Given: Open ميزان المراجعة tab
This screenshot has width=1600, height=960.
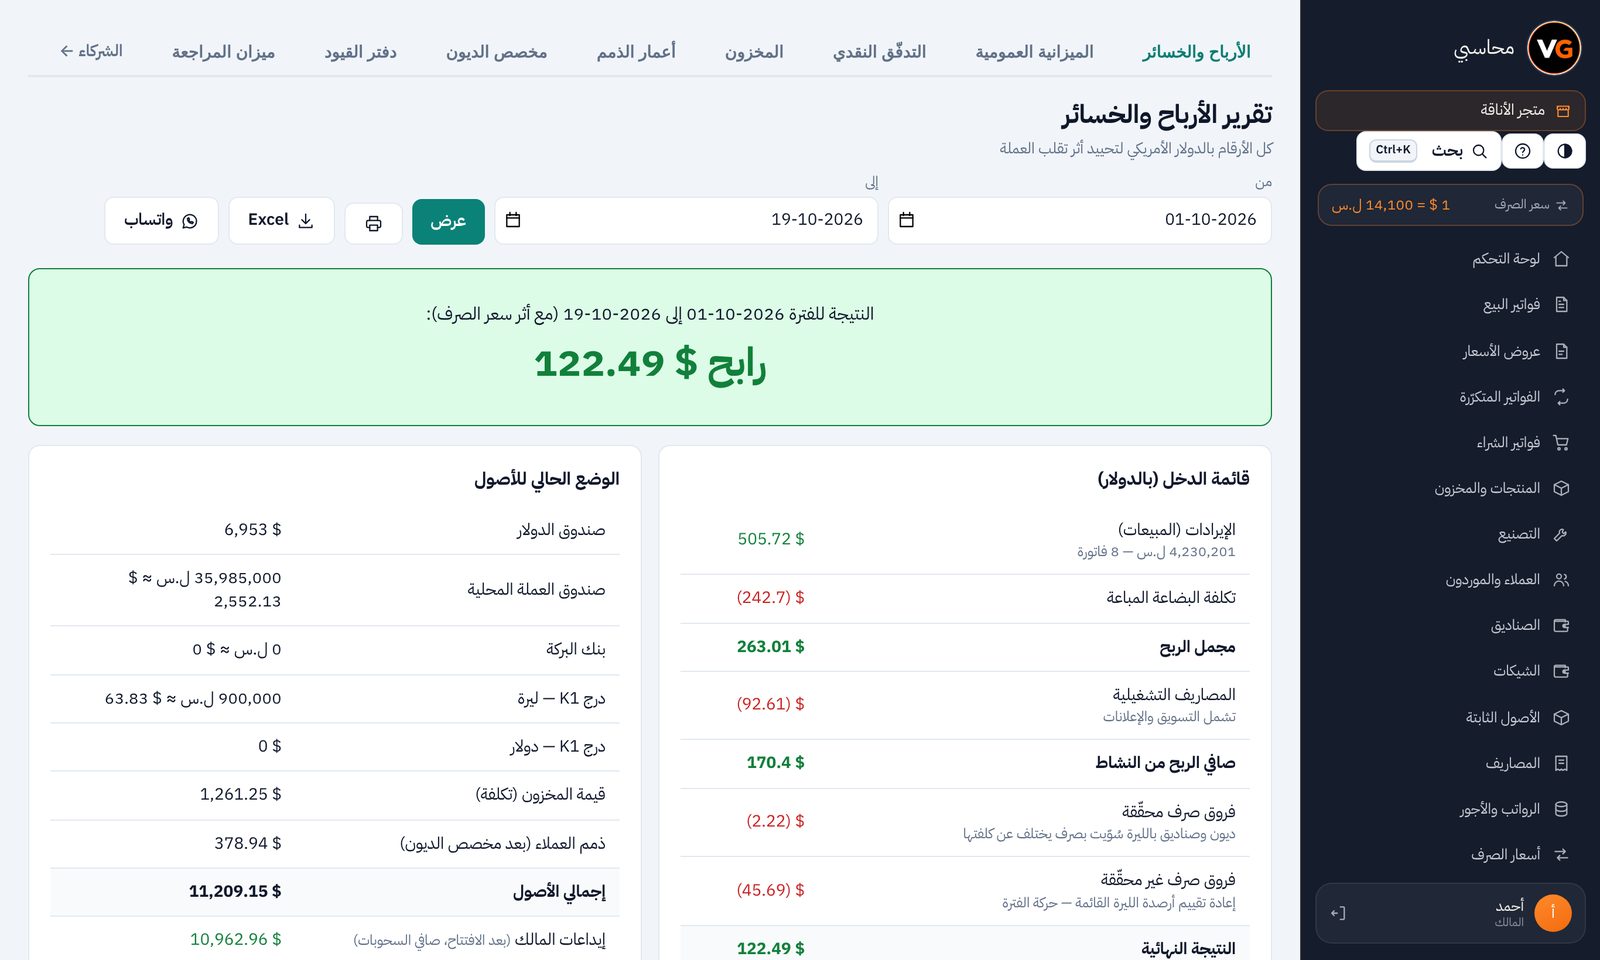Looking at the screenshot, I should click(x=223, y=52).
